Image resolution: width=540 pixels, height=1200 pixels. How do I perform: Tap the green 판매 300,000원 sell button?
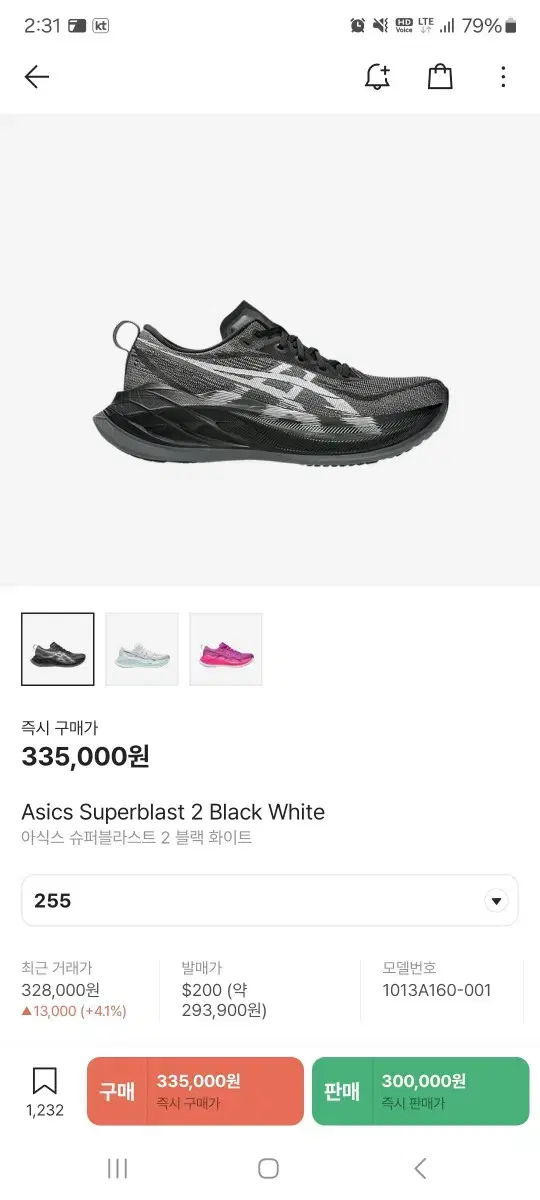click(x=421, y=1091)
